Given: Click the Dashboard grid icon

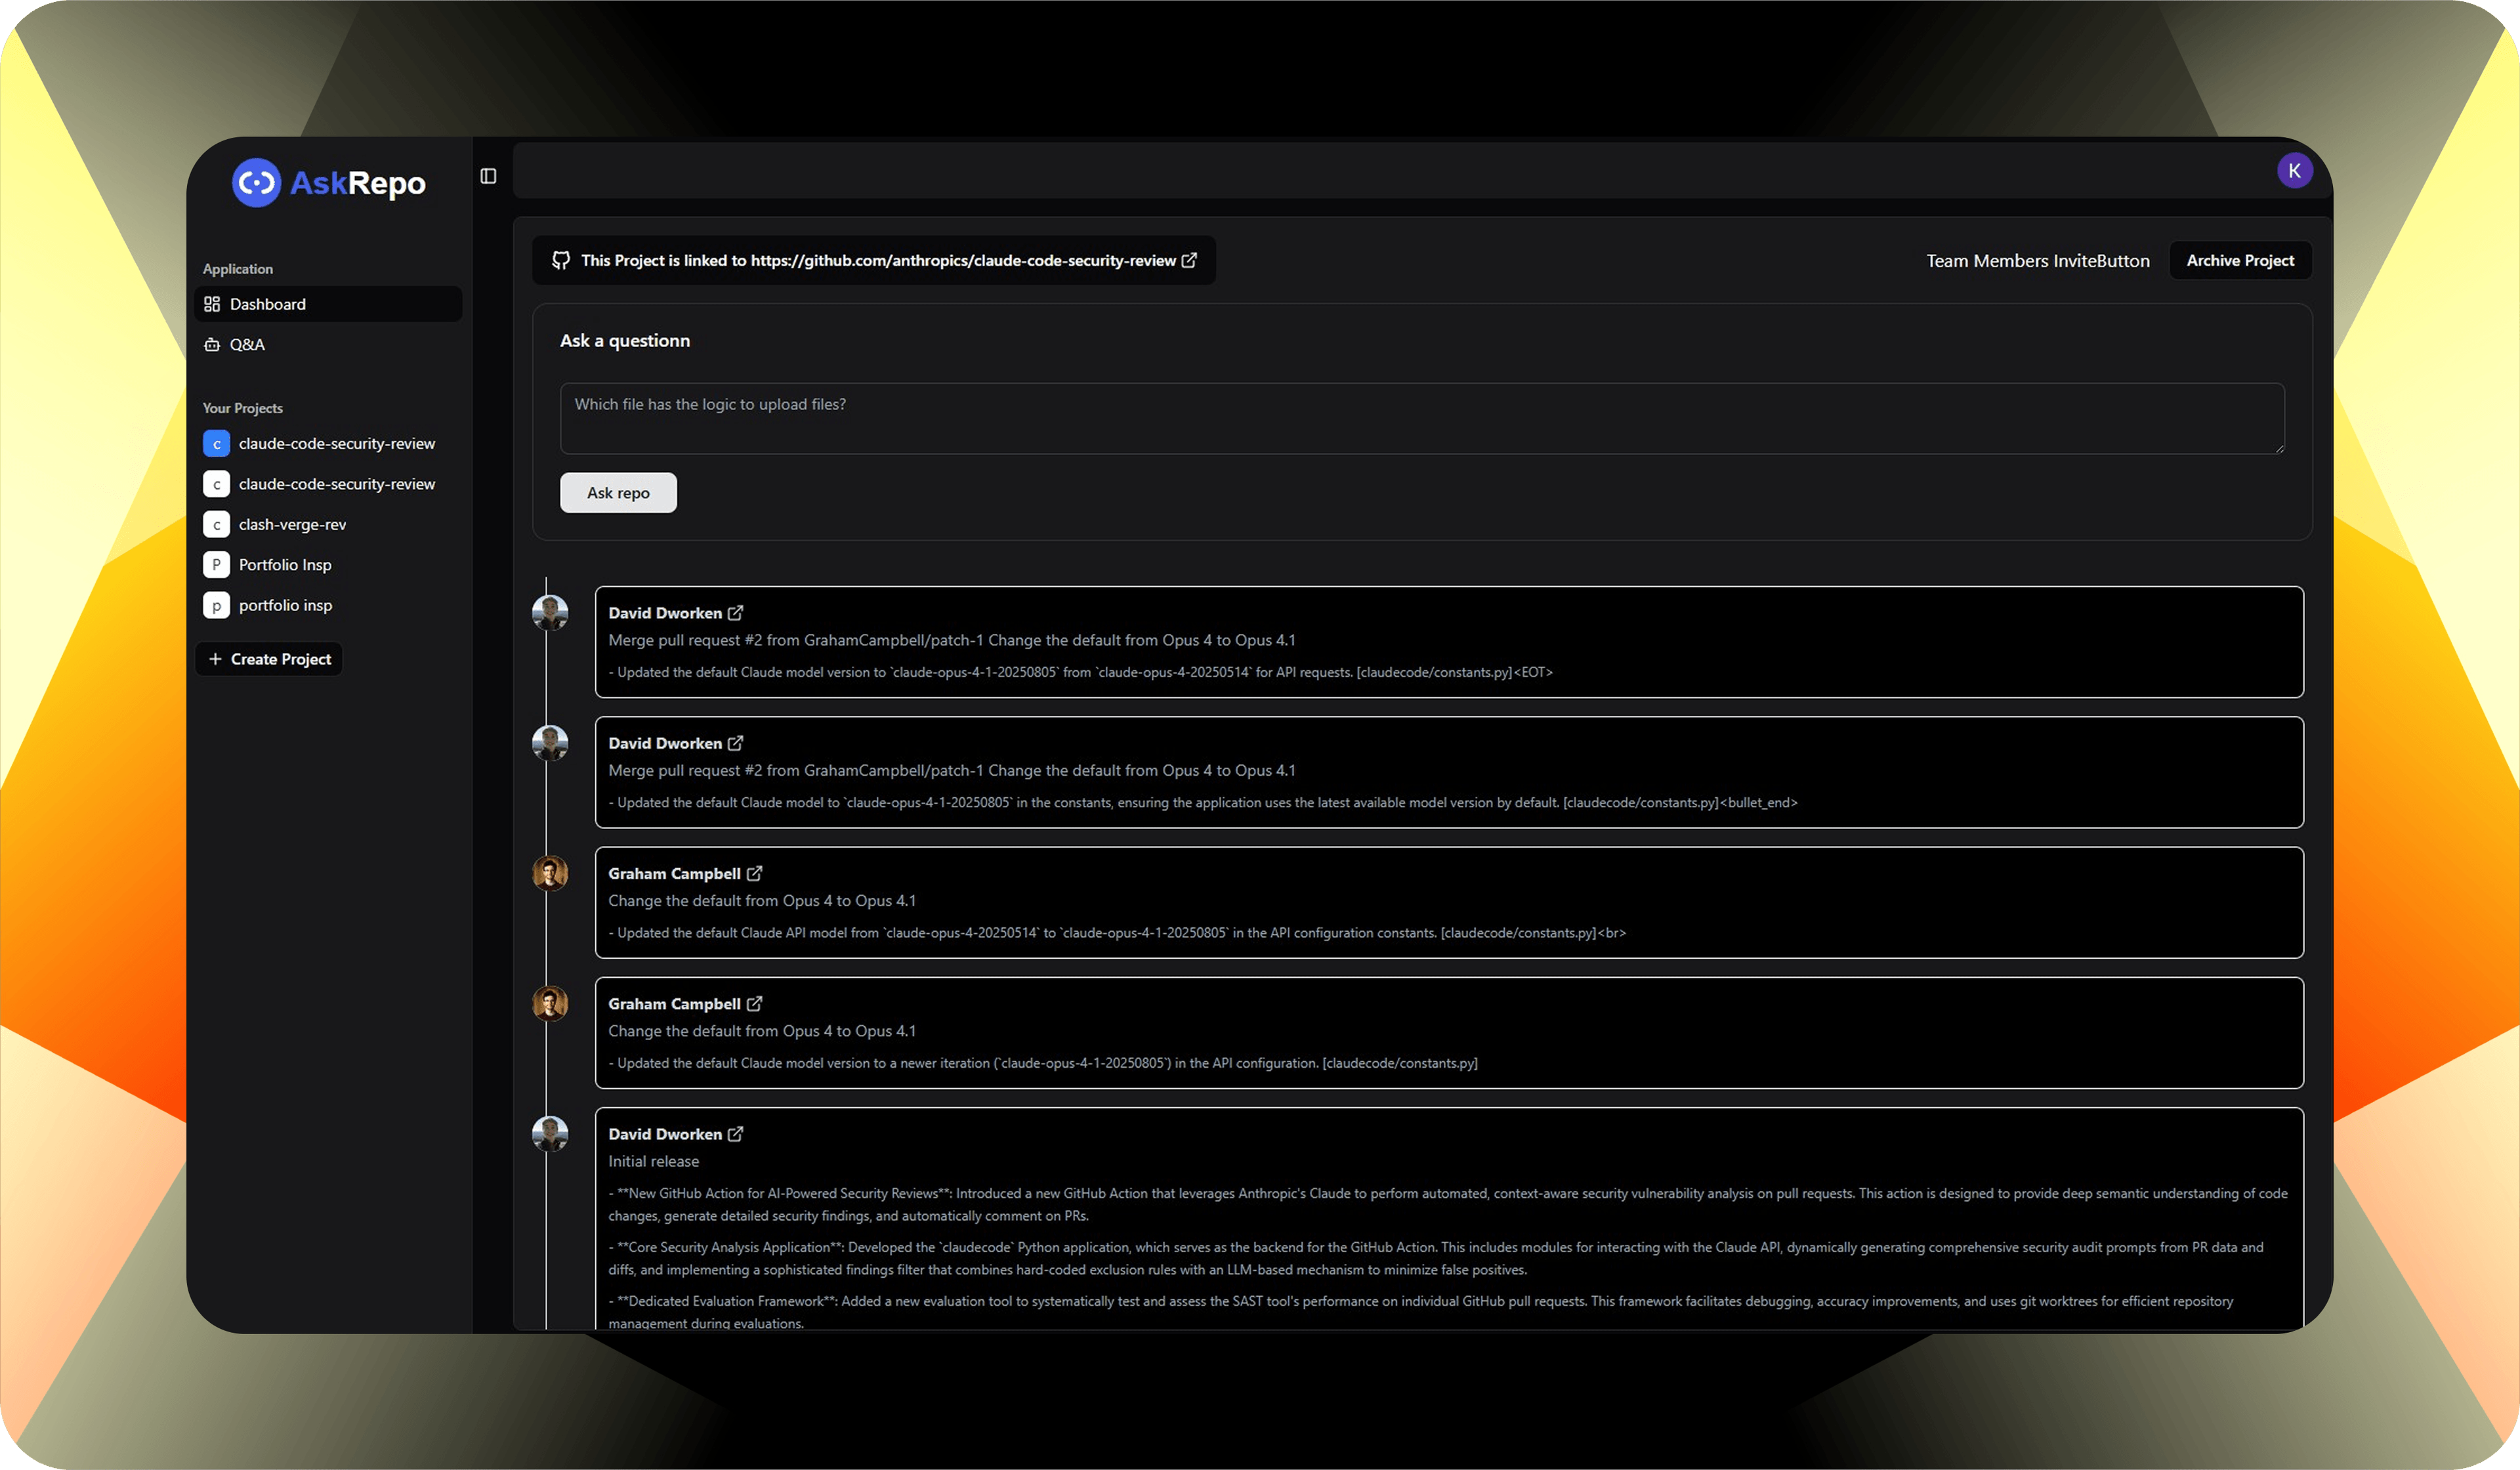Looking at the screenshot, I should point(213,303).
